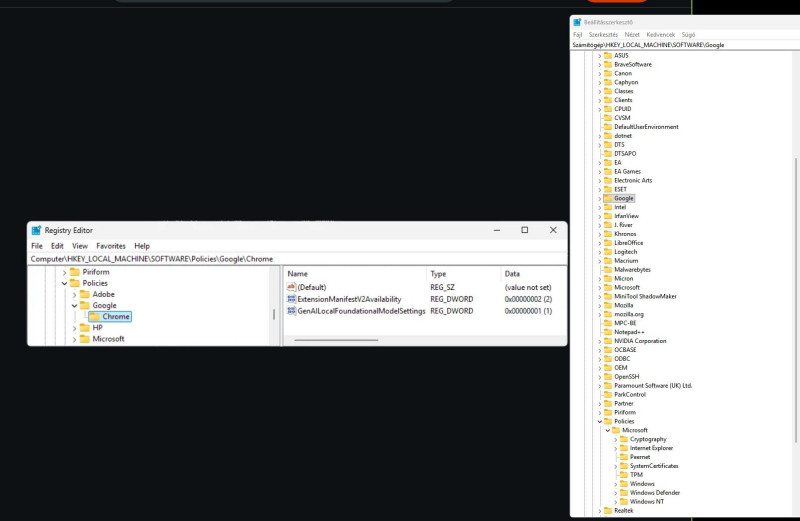The width and height of the screenshot is (800, 521).
Task: Click the Hungarian registry editor address bar
Action: pos(685,45)
